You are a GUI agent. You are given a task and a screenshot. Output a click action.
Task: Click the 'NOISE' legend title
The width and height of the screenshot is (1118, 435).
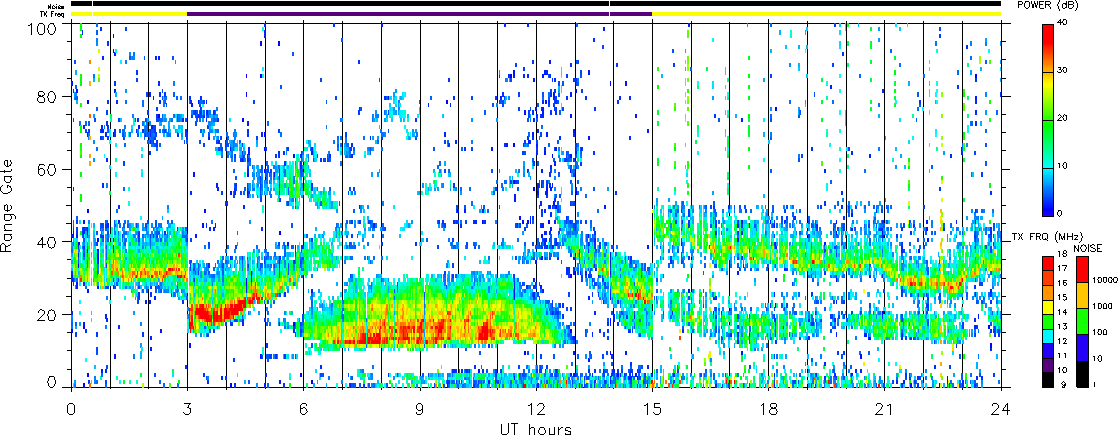click(1088, 247)
